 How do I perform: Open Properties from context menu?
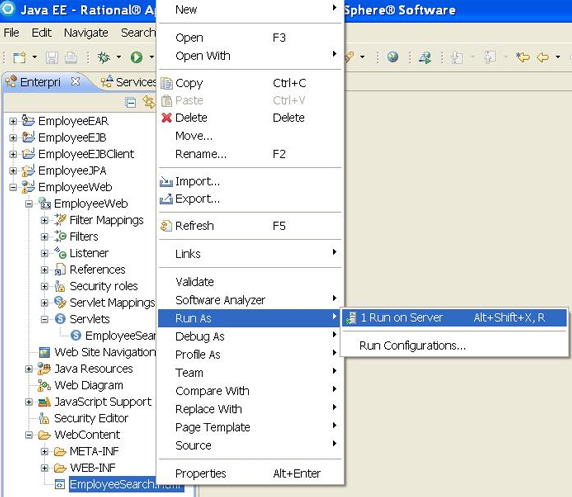click(250, 474)
